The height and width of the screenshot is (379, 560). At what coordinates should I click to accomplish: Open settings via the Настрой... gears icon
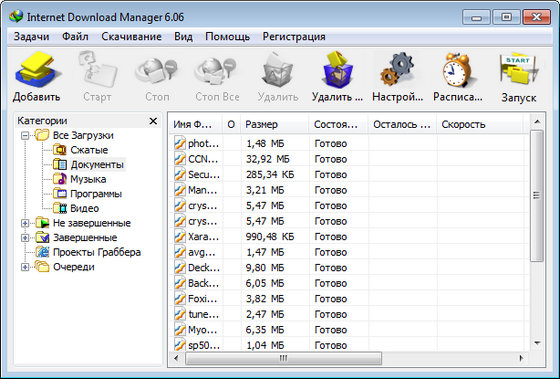pyautogui.click(x=398, y=70)
